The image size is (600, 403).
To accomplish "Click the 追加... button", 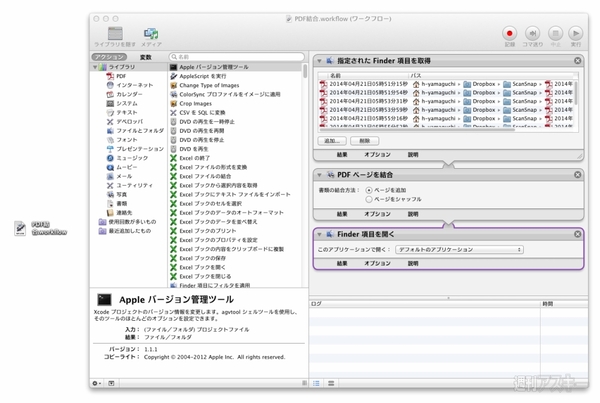I will (x=332, y=141).
